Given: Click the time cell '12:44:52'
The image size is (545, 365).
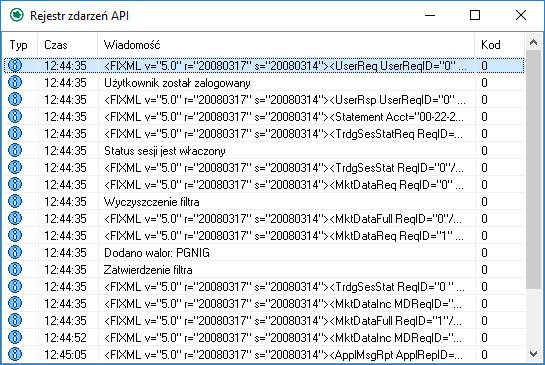Looking at the screenshot, I should click(x=65, y=338).
